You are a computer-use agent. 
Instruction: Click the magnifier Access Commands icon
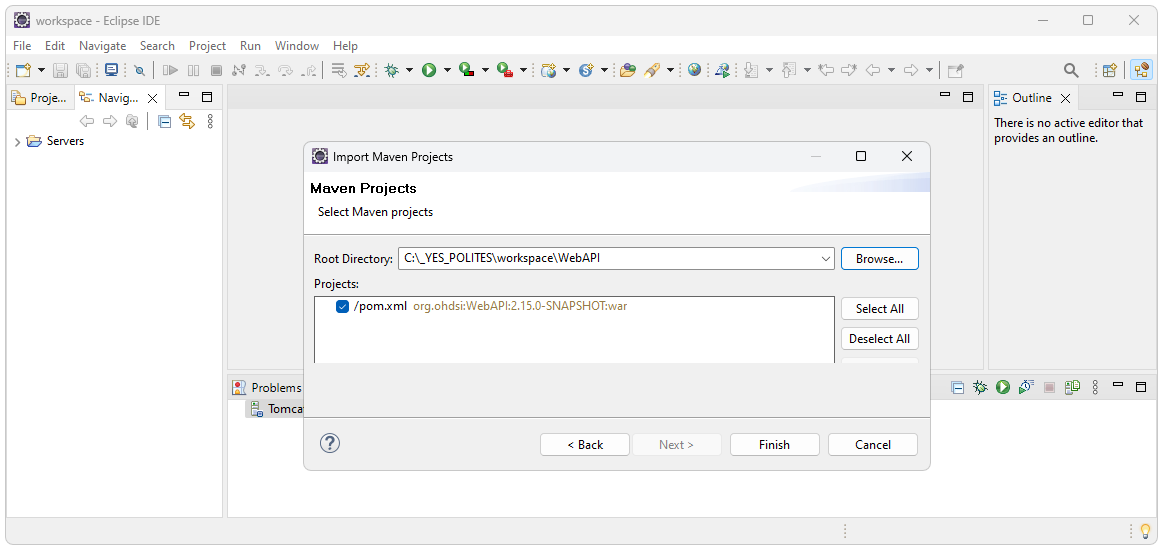click(x=1071, y=70)
